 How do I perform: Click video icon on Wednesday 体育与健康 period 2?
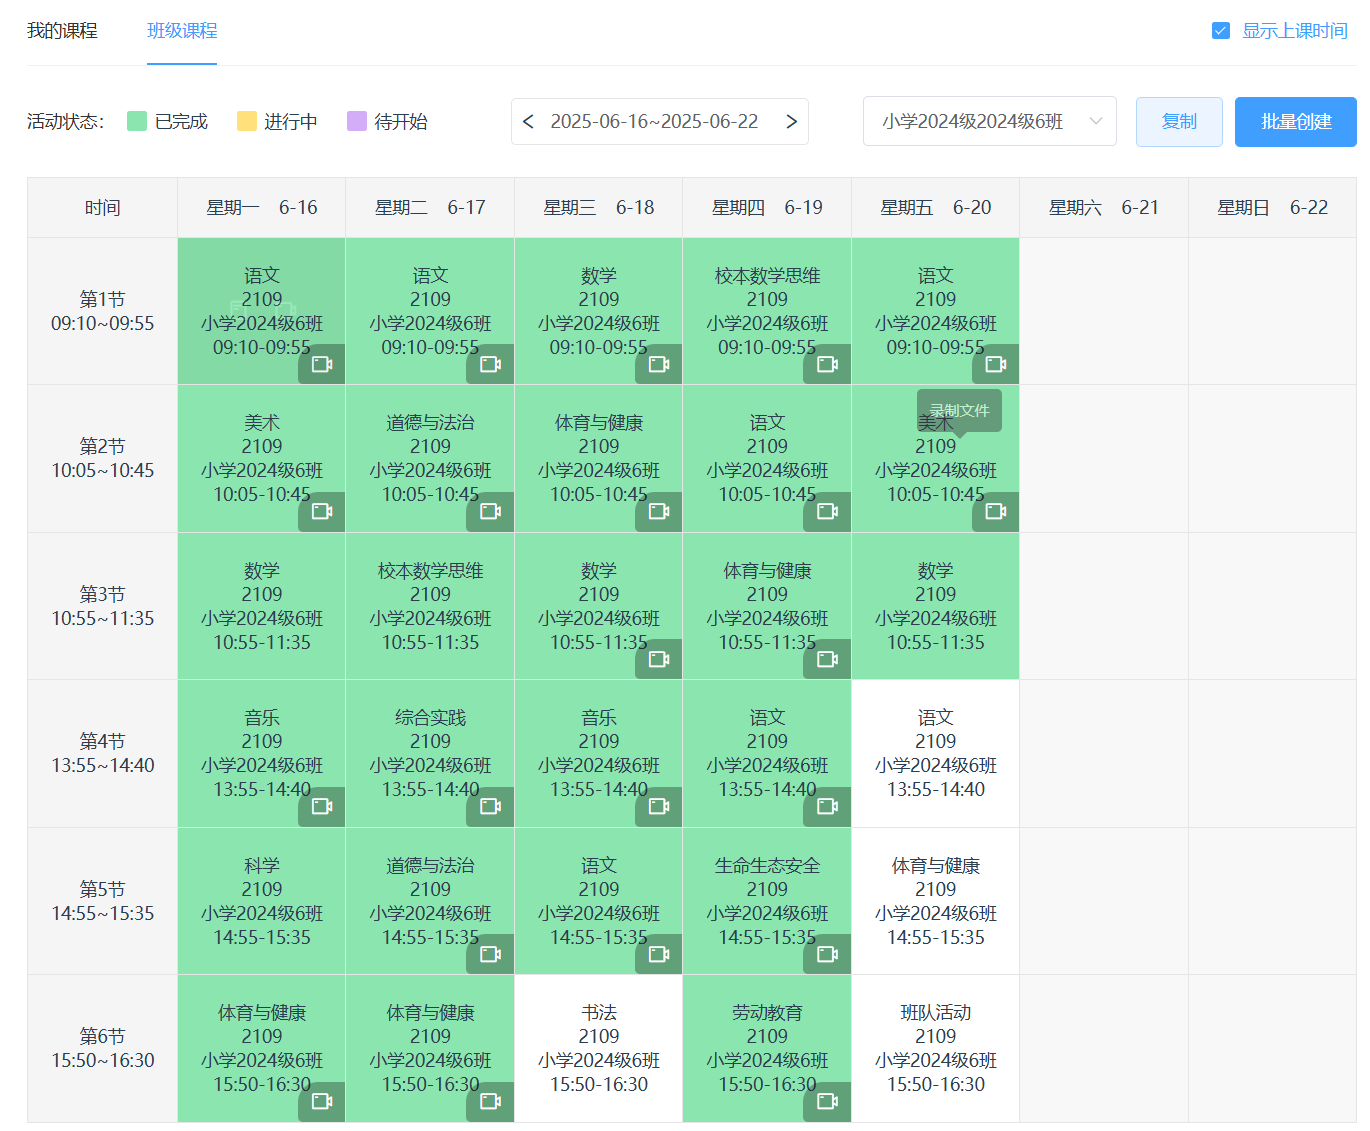658,511
